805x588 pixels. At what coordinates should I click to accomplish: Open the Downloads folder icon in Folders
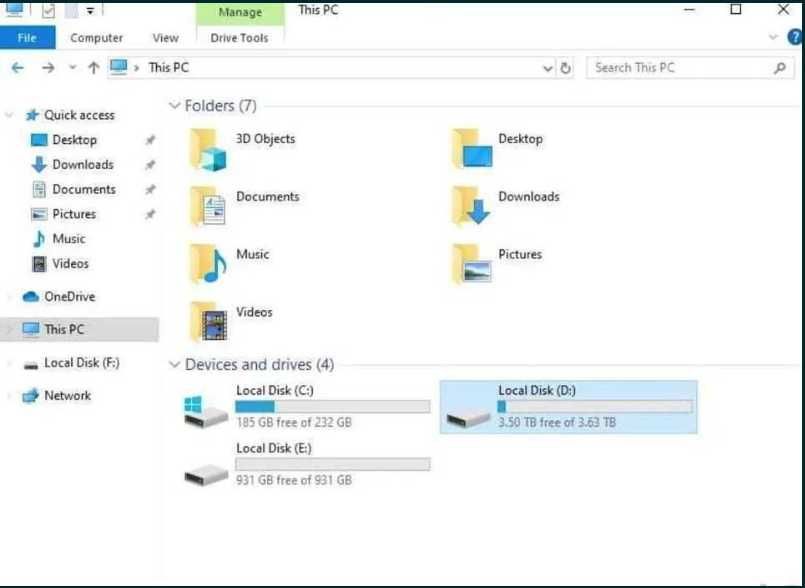471,206
